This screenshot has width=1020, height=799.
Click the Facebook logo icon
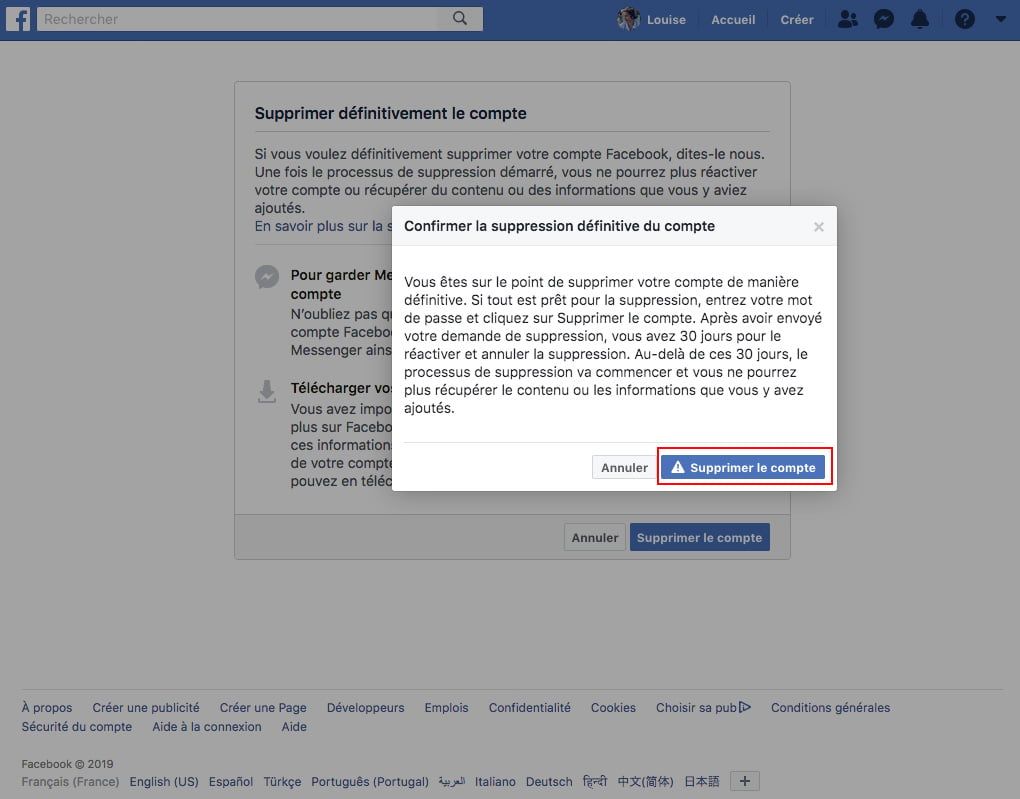point(18,19)
